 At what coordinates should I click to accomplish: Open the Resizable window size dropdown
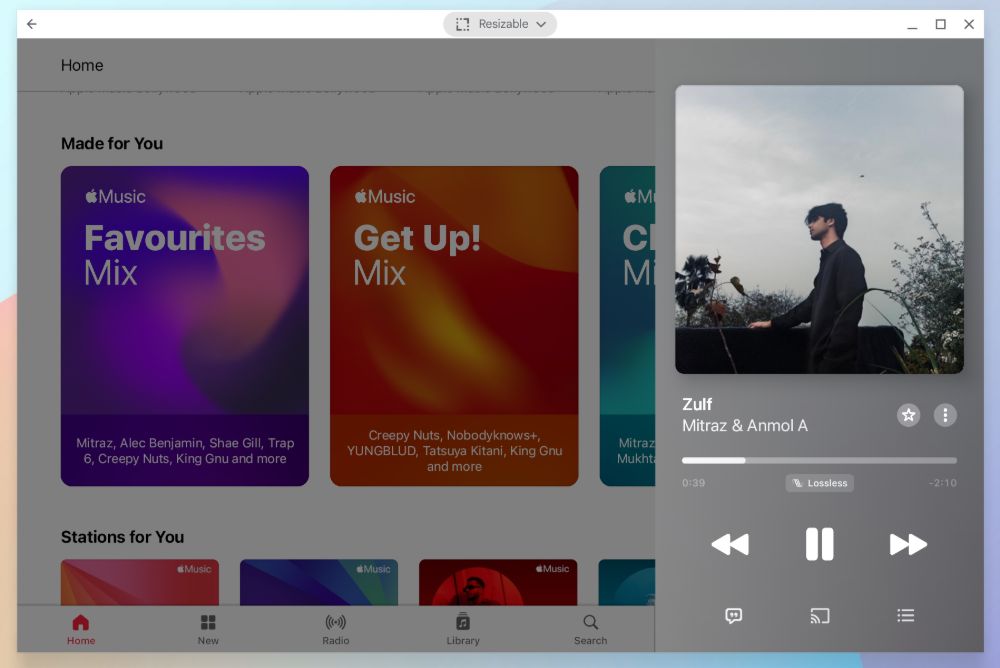pos(500,24)
